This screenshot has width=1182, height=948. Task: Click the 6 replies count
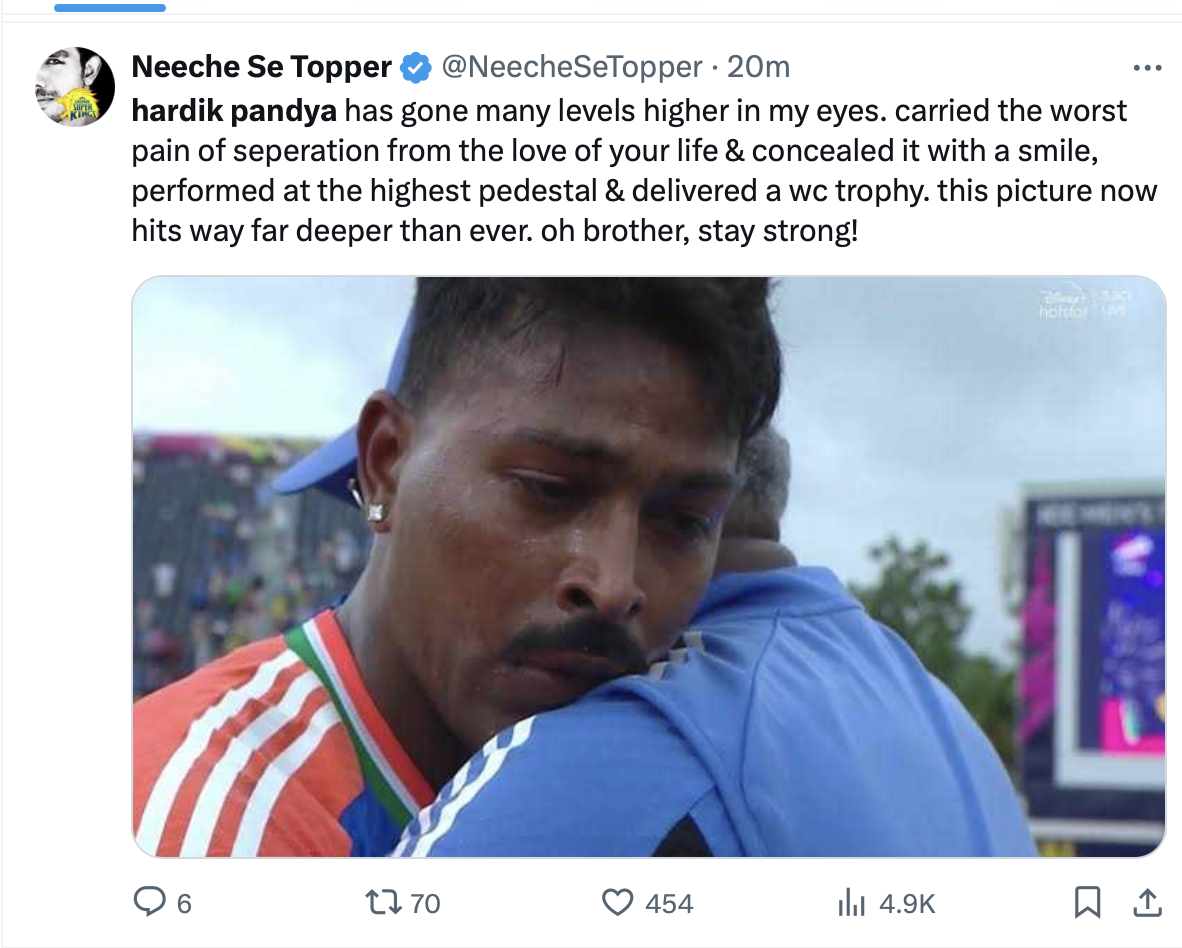click(183, 904)
